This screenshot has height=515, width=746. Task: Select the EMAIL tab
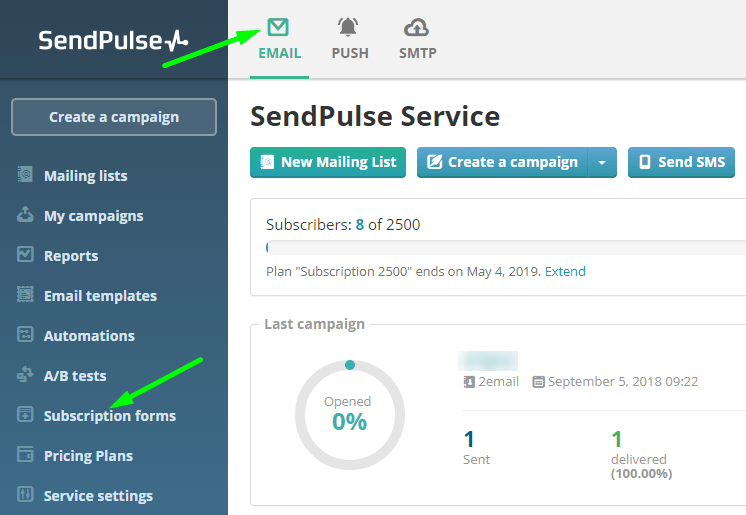pyautogui.click(x=279, y=39)
